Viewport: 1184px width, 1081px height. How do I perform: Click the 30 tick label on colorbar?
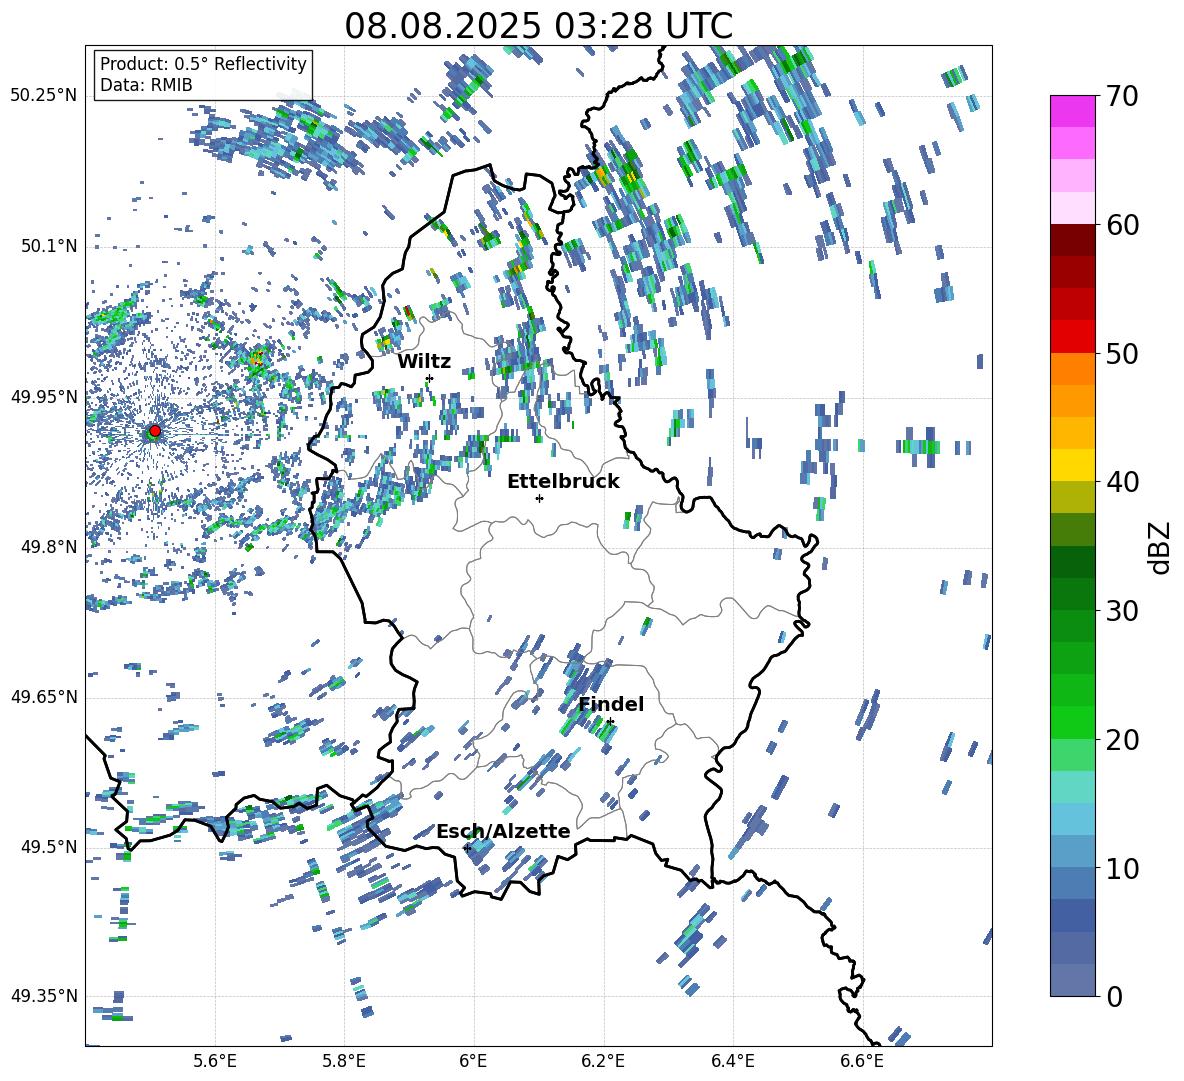[1122, 611]
